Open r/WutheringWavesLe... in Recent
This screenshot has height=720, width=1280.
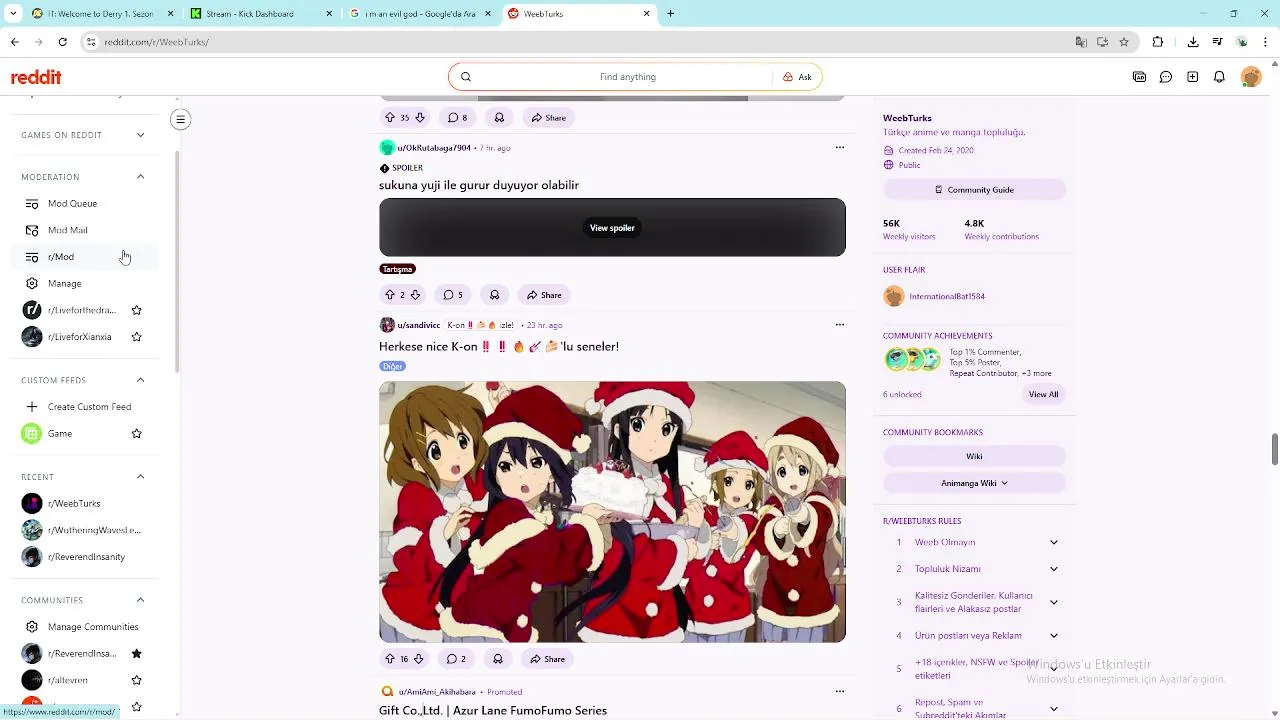point(86,530)
